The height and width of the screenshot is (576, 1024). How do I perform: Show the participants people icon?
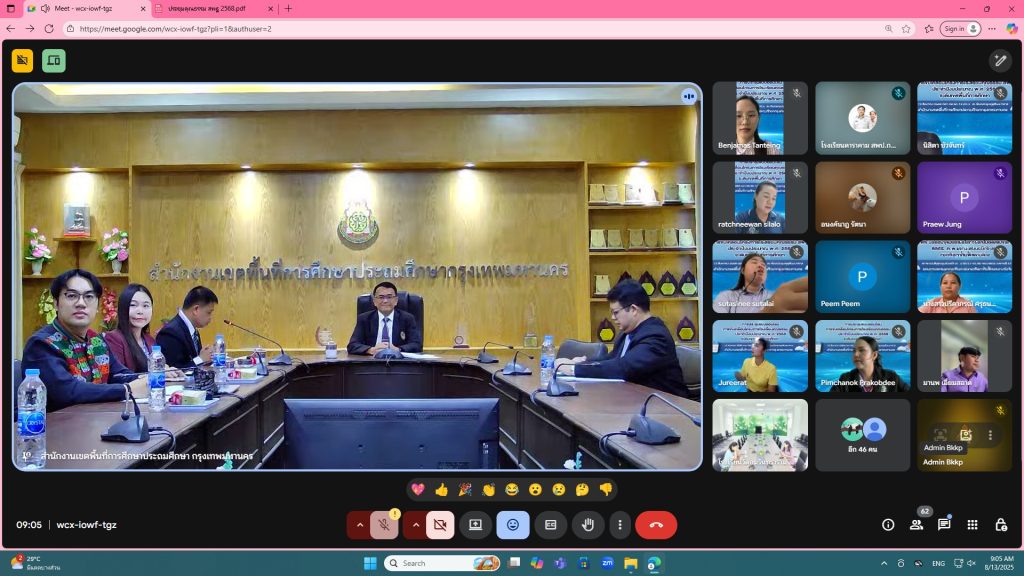click(x=916, y=524)
